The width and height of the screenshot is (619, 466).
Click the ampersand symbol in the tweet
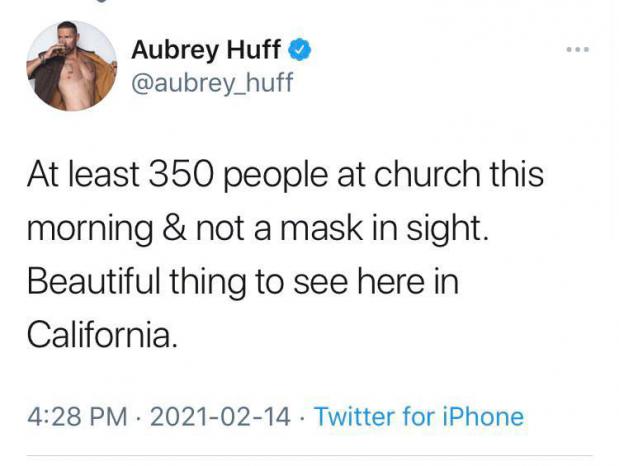click(x=174, y=228)
